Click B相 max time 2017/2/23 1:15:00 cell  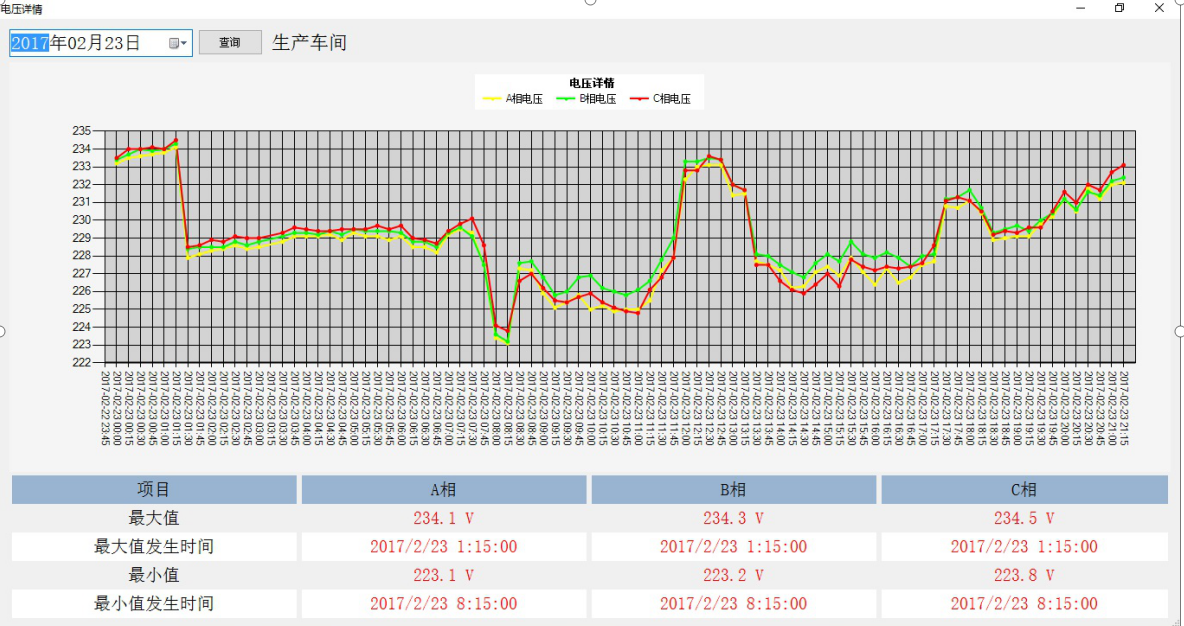pos(733,547)
